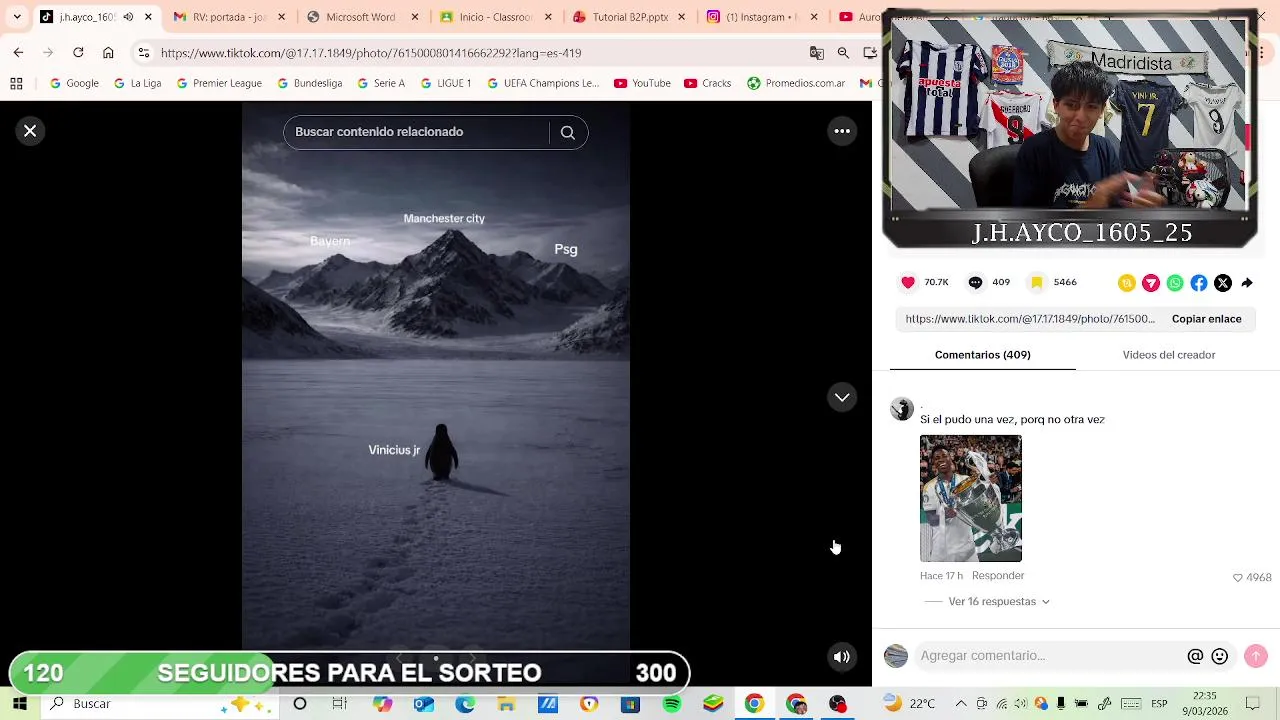The width and height of the screenshot is (1280, 720).
Task: Share post via WhatsApp
Action: click(x=1175, y=283)
